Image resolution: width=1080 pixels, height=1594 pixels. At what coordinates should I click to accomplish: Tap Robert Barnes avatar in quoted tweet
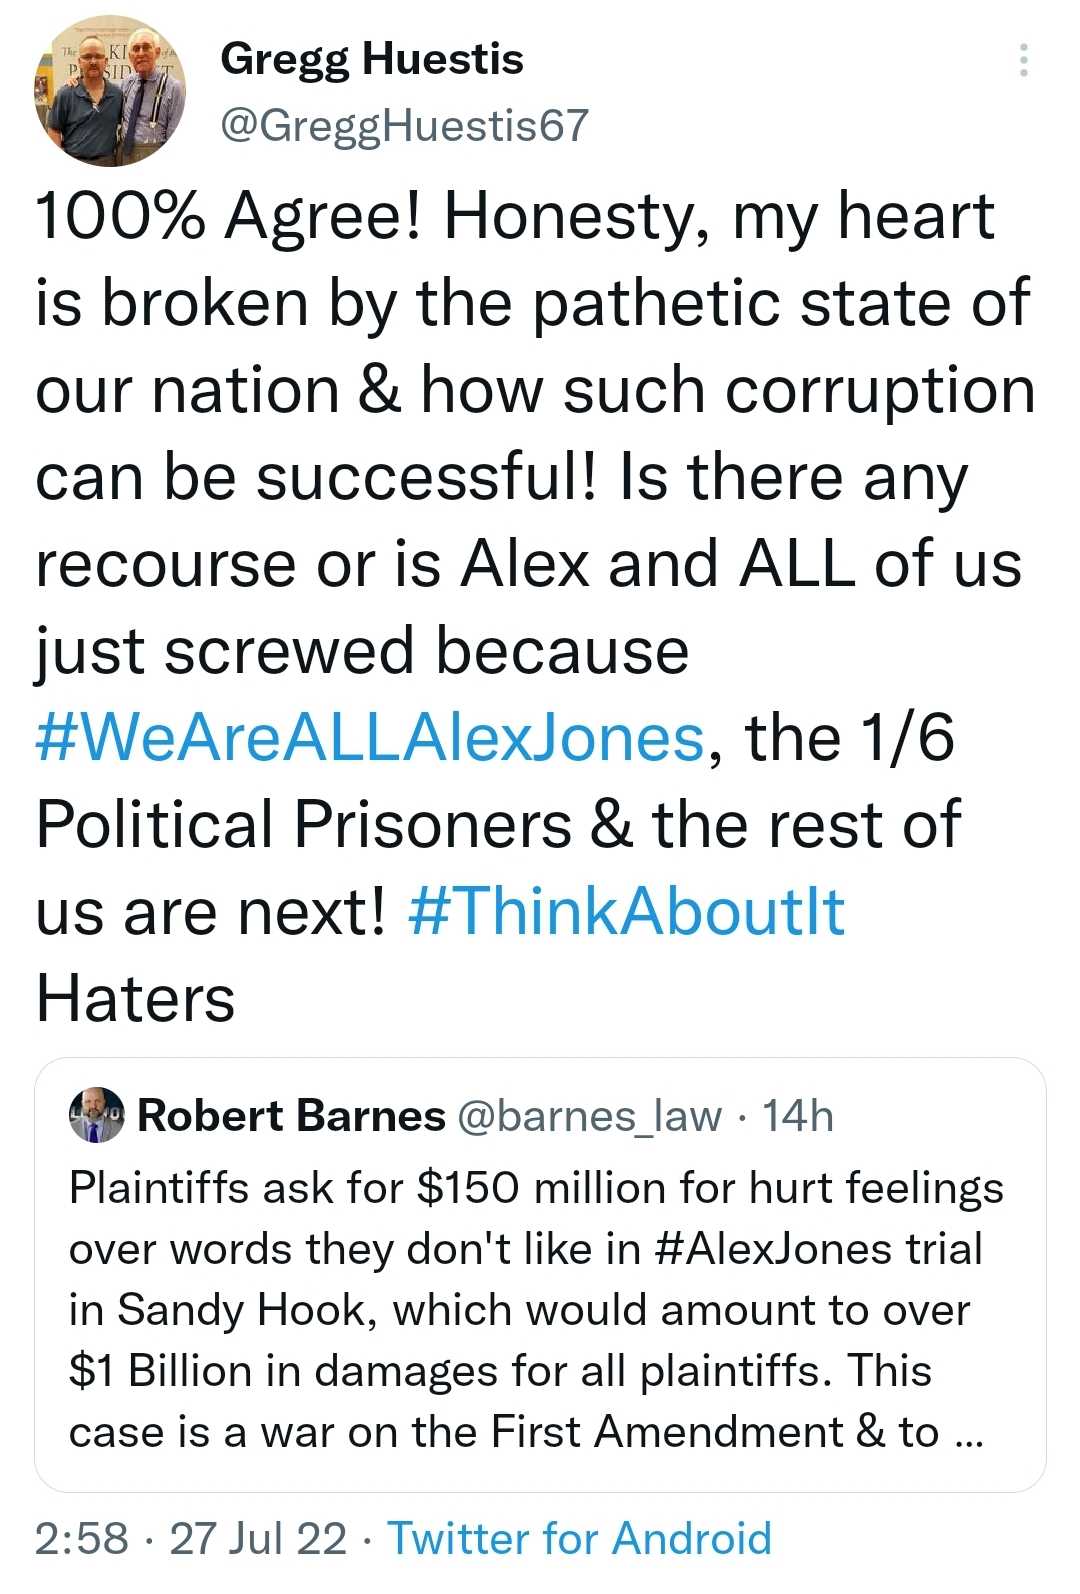click(x=96, y=1115)
